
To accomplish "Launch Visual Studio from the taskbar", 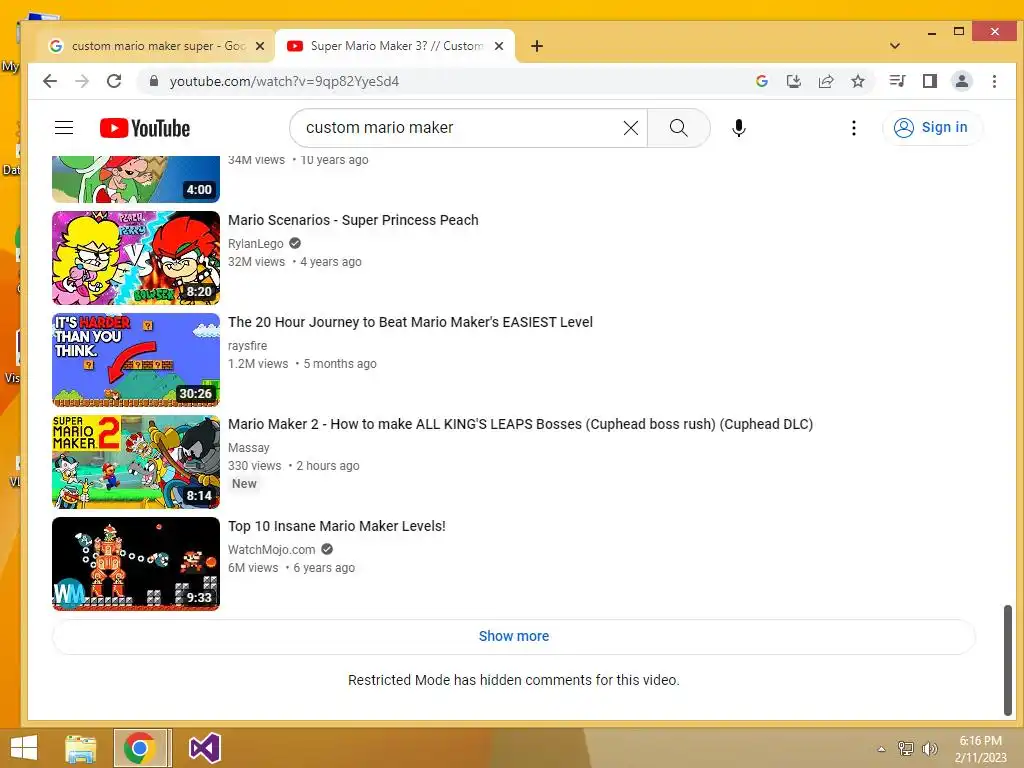I will pyautogui.click(x=204, y=748).
